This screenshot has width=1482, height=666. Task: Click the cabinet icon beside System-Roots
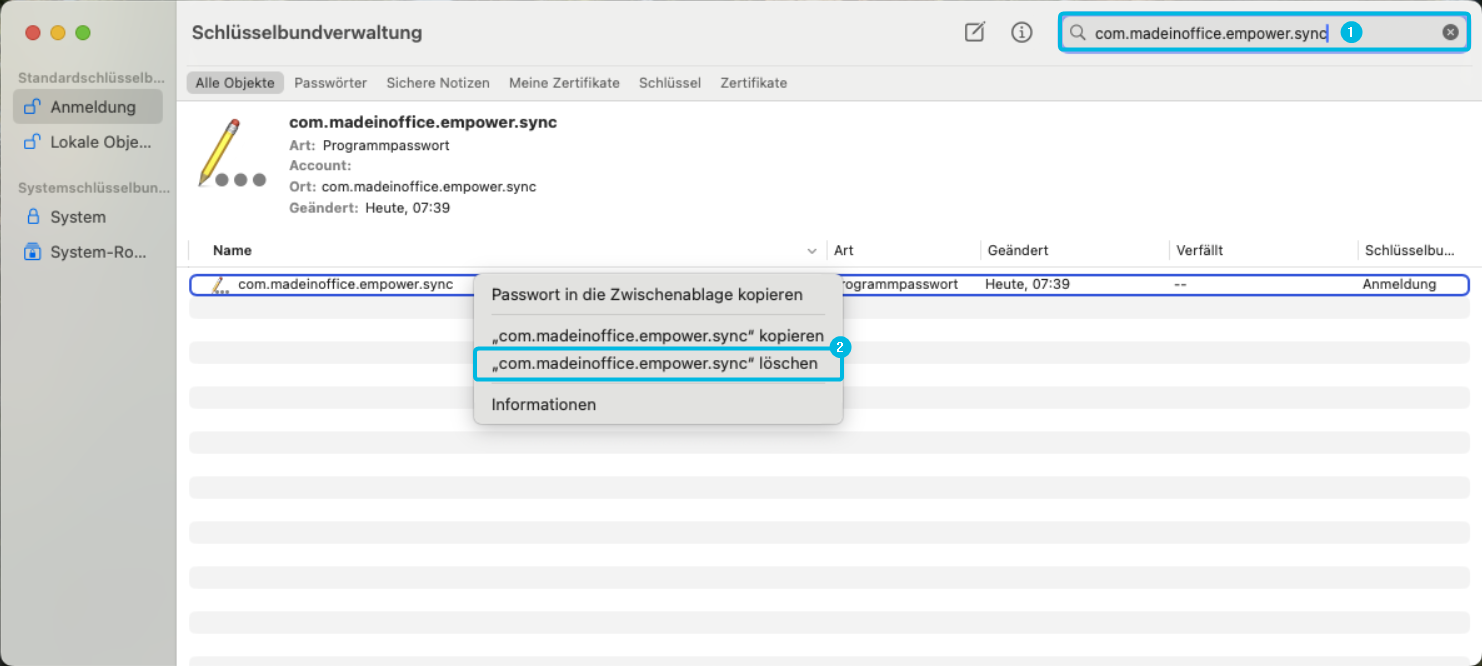(33, 252)
